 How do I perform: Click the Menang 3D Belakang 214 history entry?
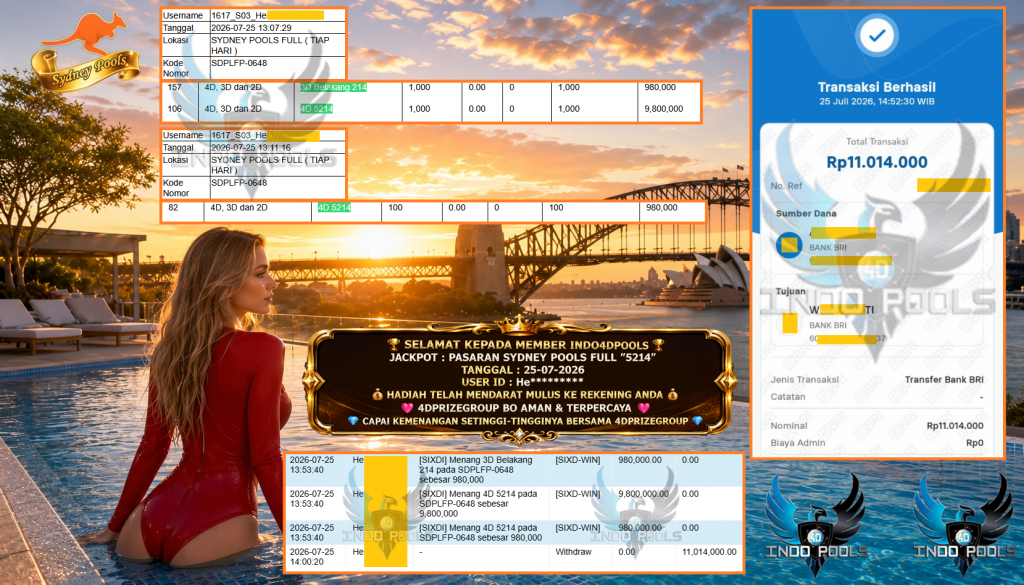coord(477,470)
